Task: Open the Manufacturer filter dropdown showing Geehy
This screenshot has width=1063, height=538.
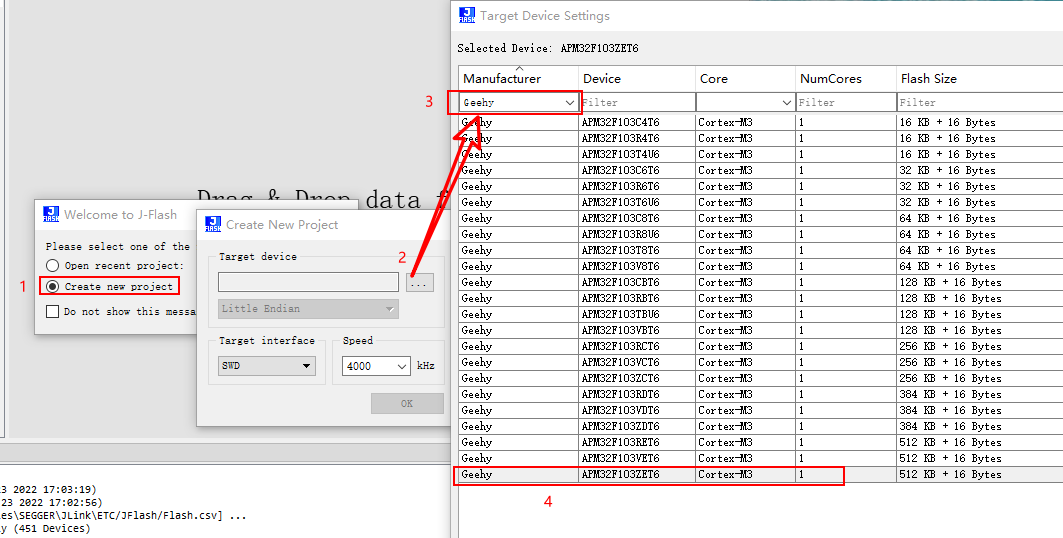Action: (x=569, y=102)
